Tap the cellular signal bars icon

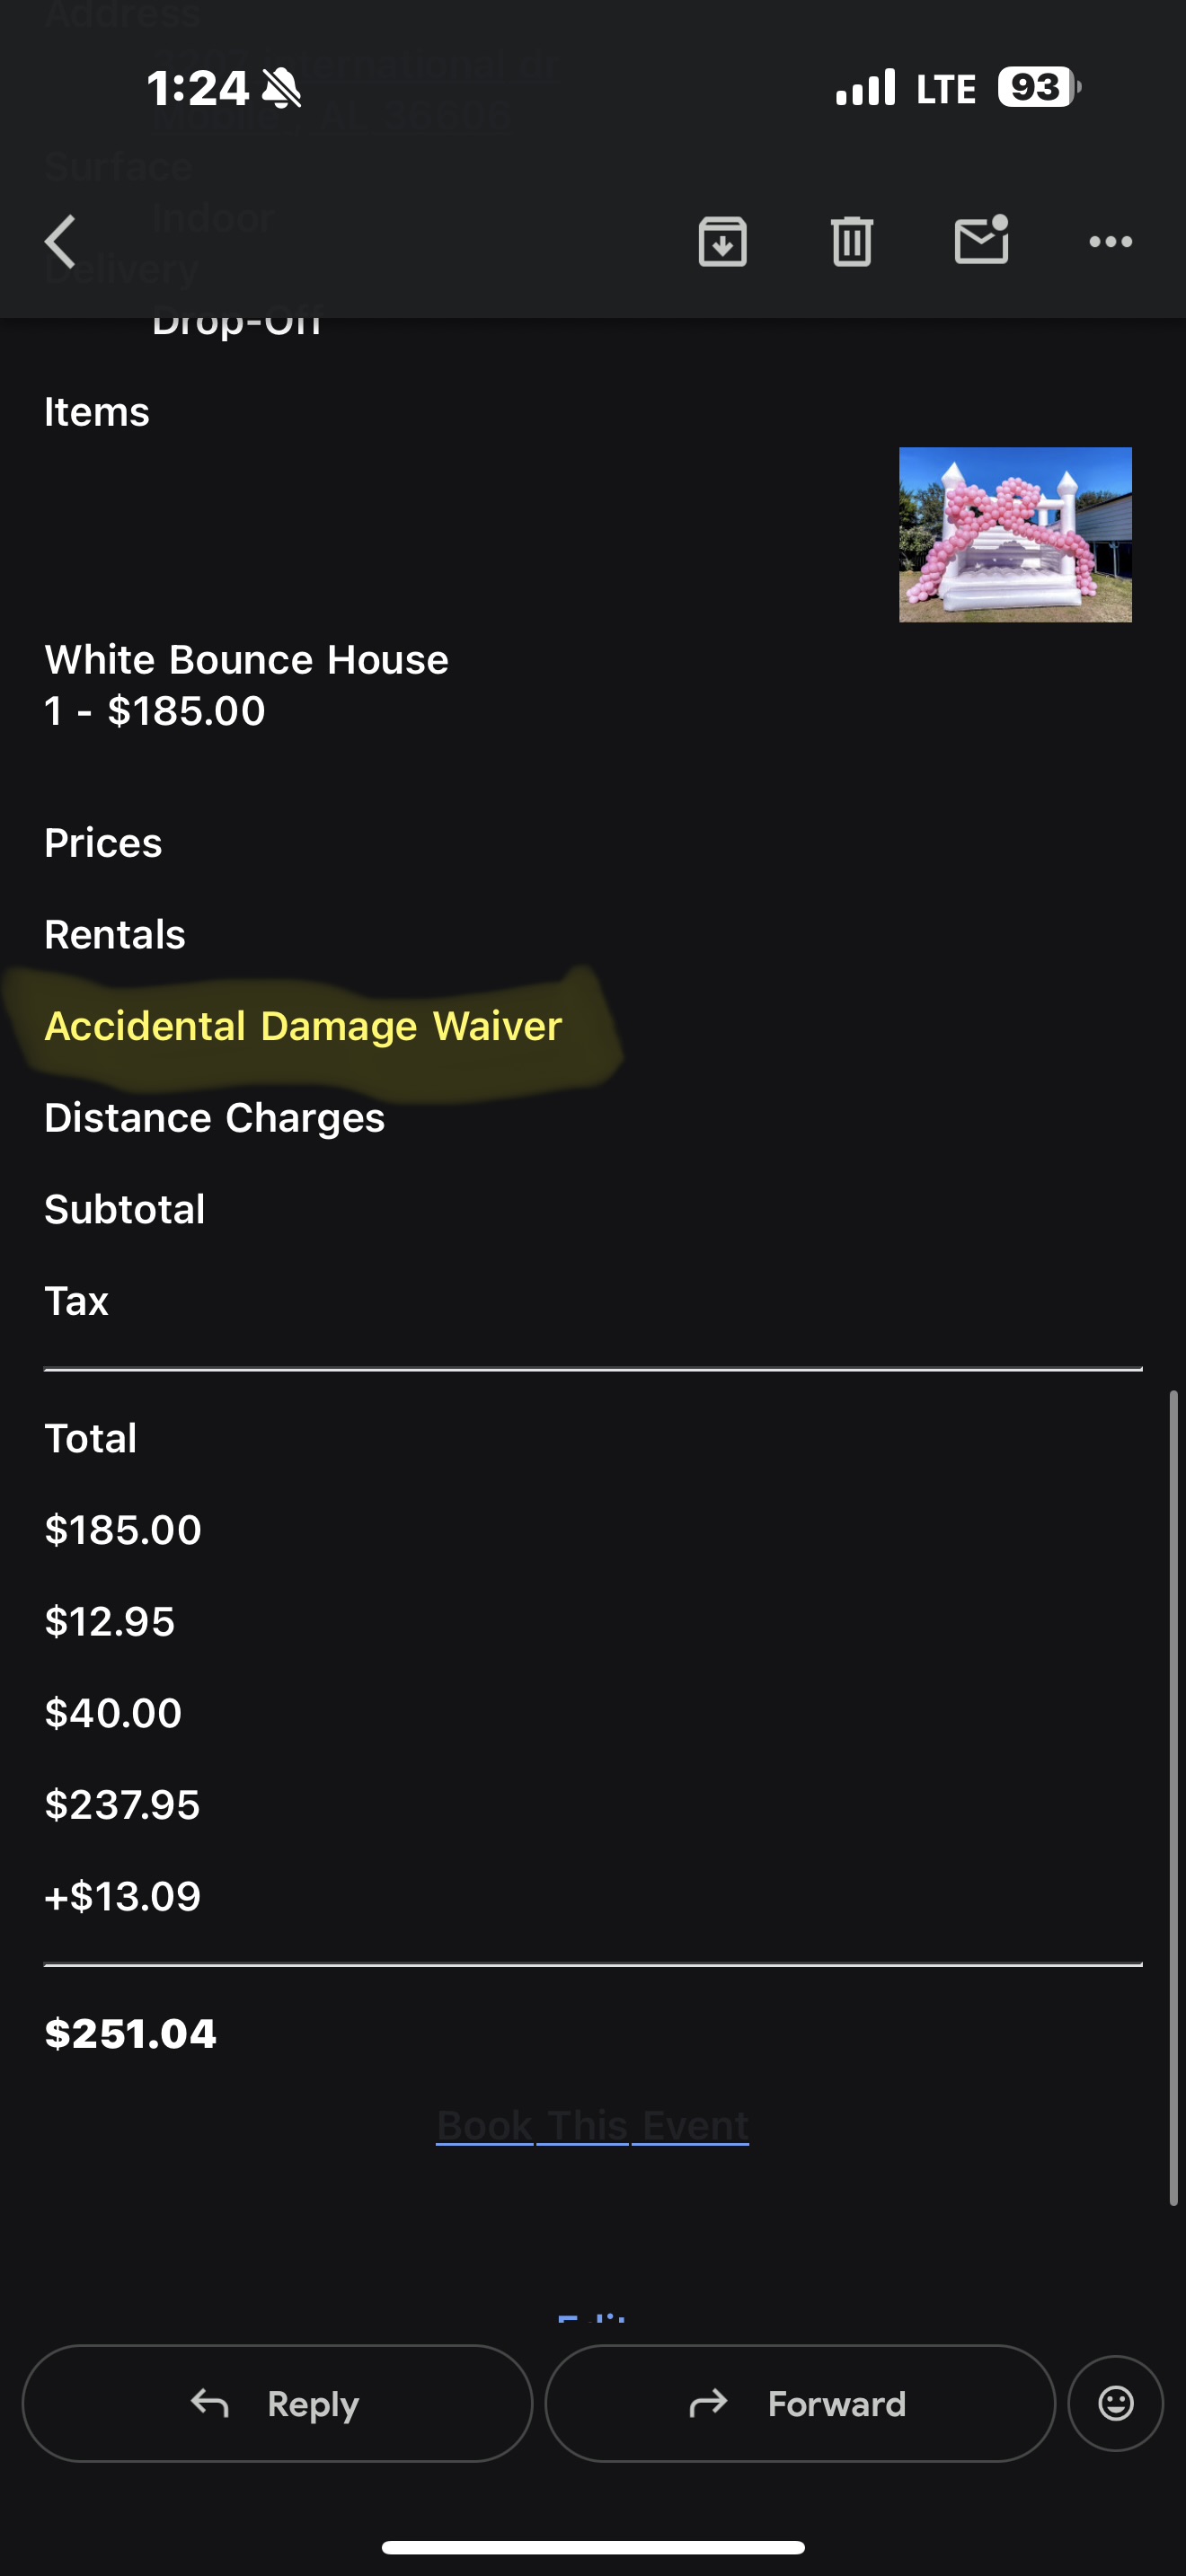coord(865,88)
